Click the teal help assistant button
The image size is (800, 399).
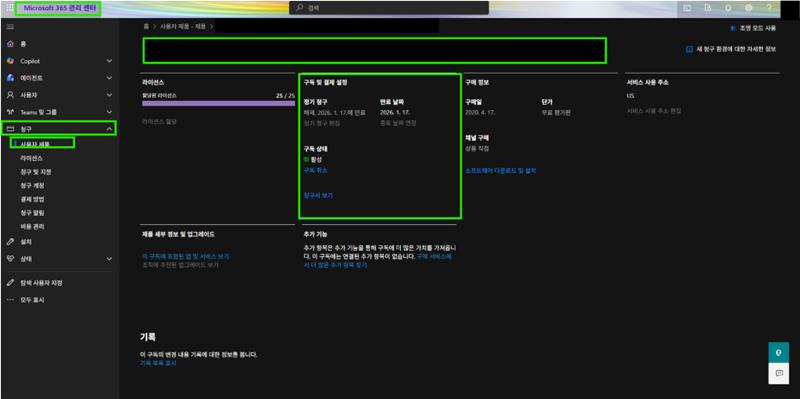click(x=779, y=353)
